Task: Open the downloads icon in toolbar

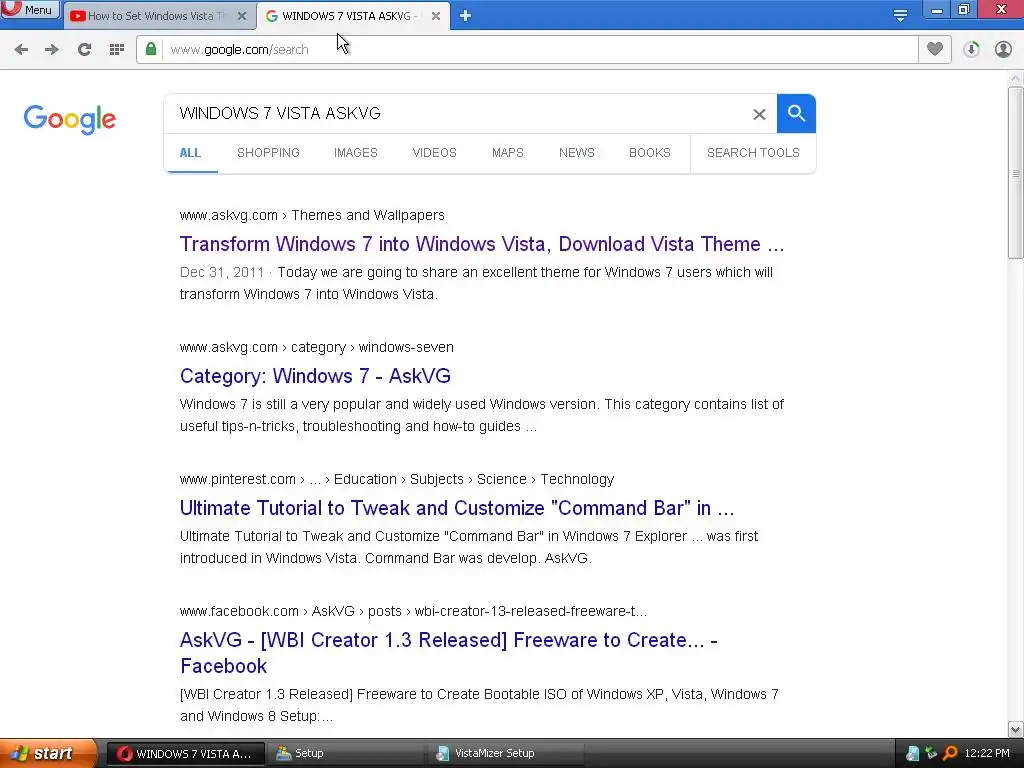Action: coord(971,50)
